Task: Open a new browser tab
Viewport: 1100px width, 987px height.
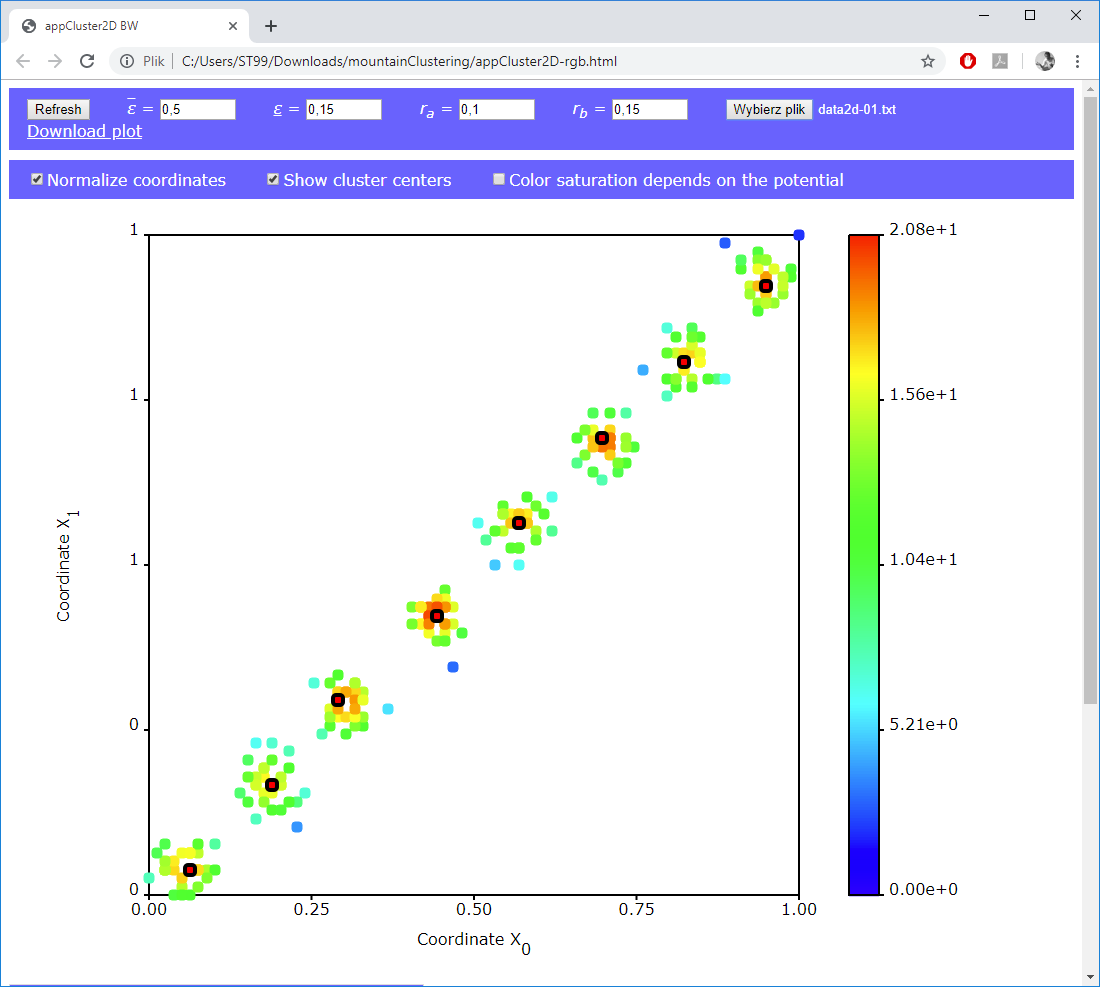Action: coord(271,26)
